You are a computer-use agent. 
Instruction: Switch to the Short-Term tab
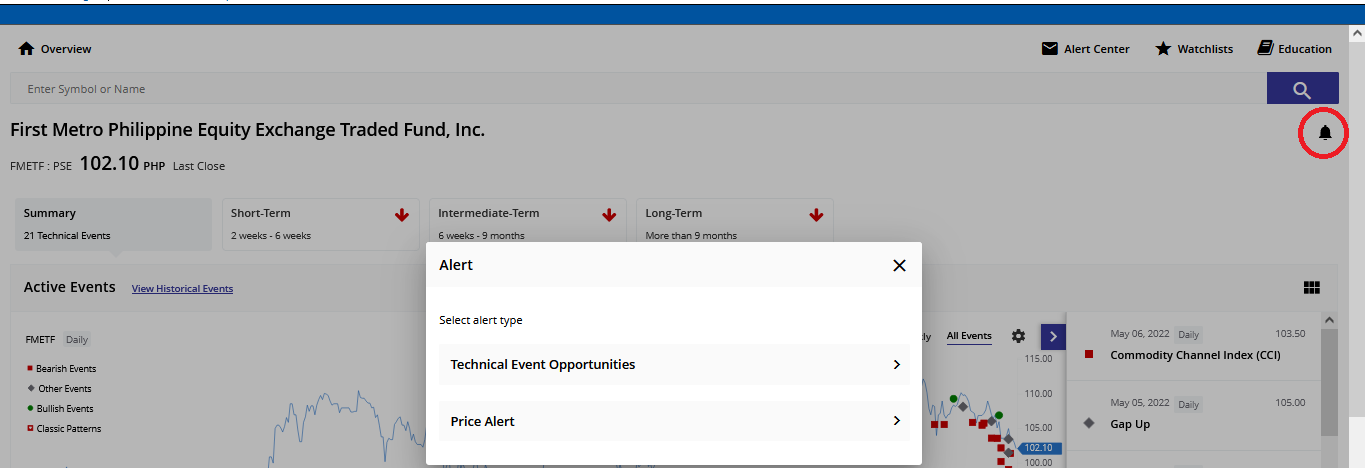(x=320, y=224)
